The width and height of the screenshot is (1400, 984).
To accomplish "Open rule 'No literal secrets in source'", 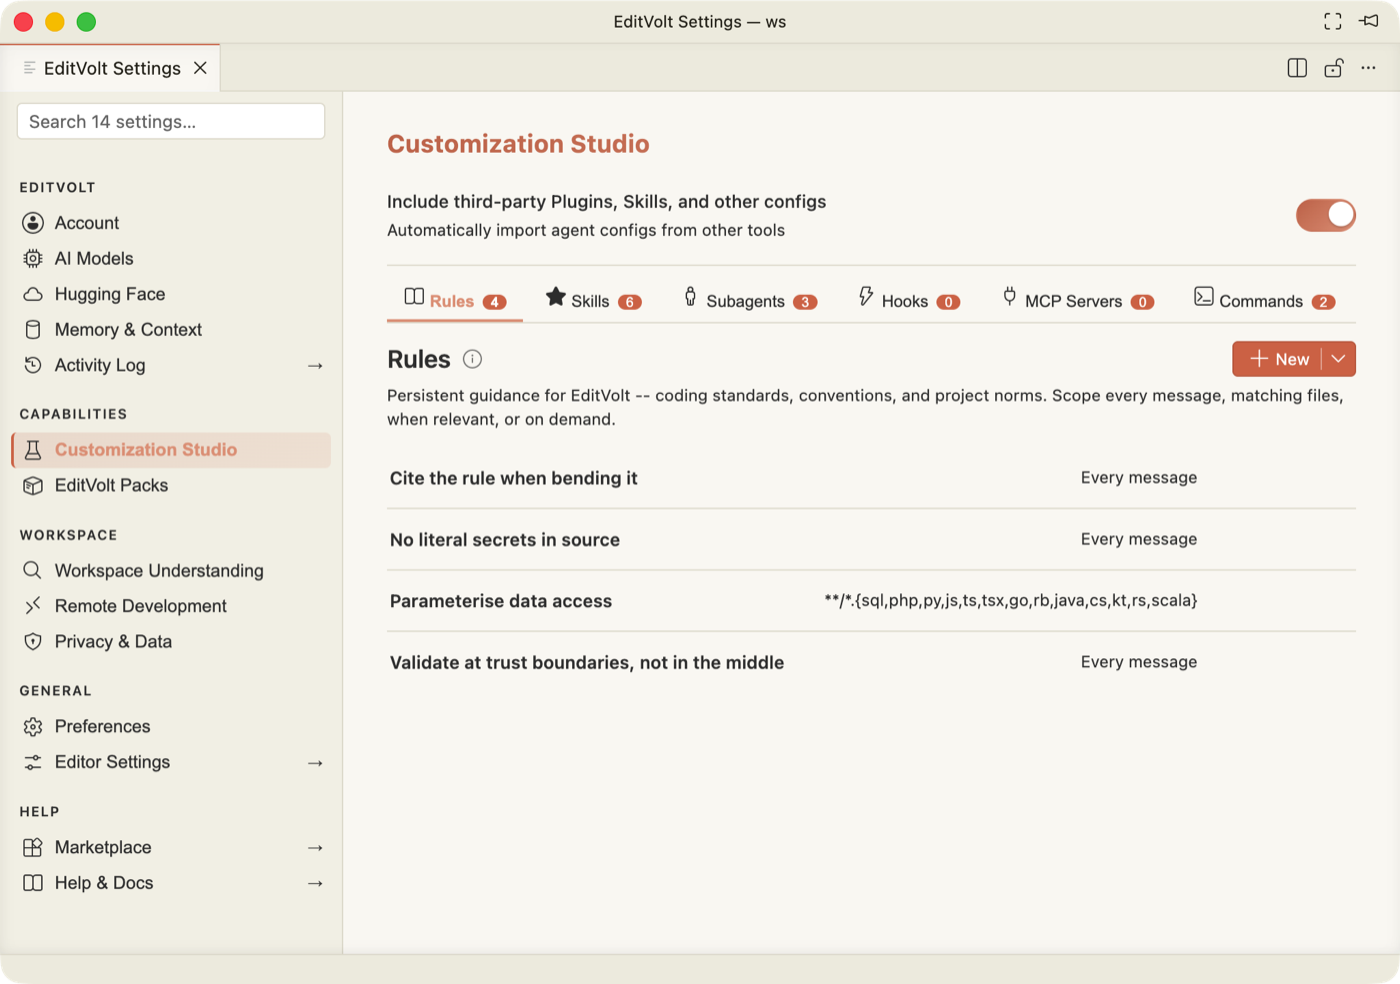I will click(871, 540).
